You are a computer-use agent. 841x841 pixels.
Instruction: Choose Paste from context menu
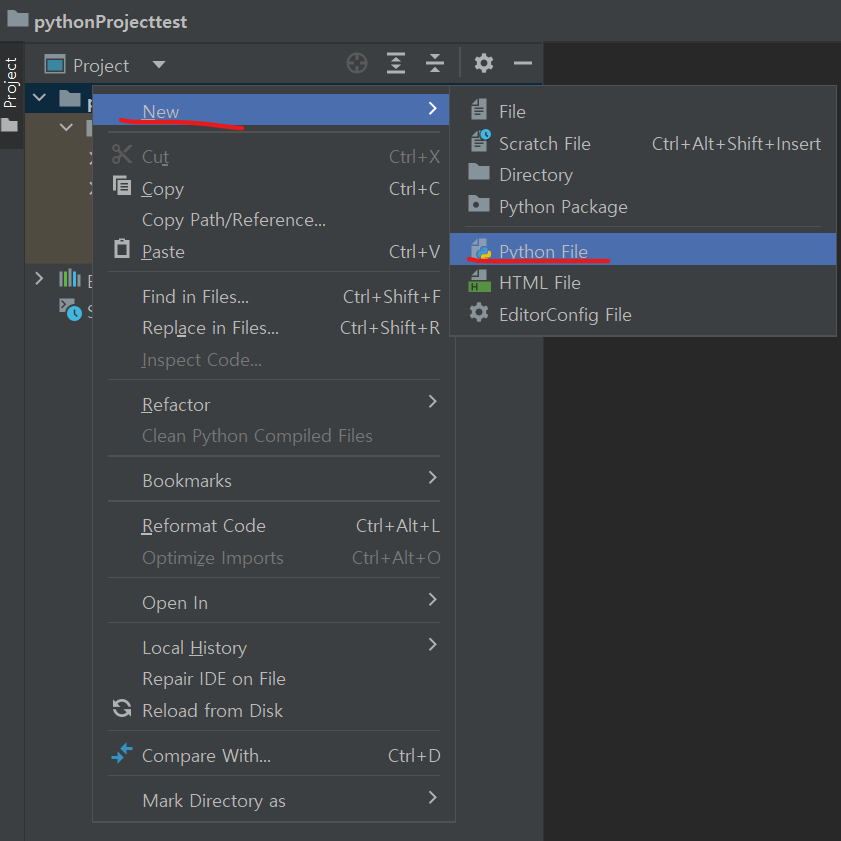[274, 252]
